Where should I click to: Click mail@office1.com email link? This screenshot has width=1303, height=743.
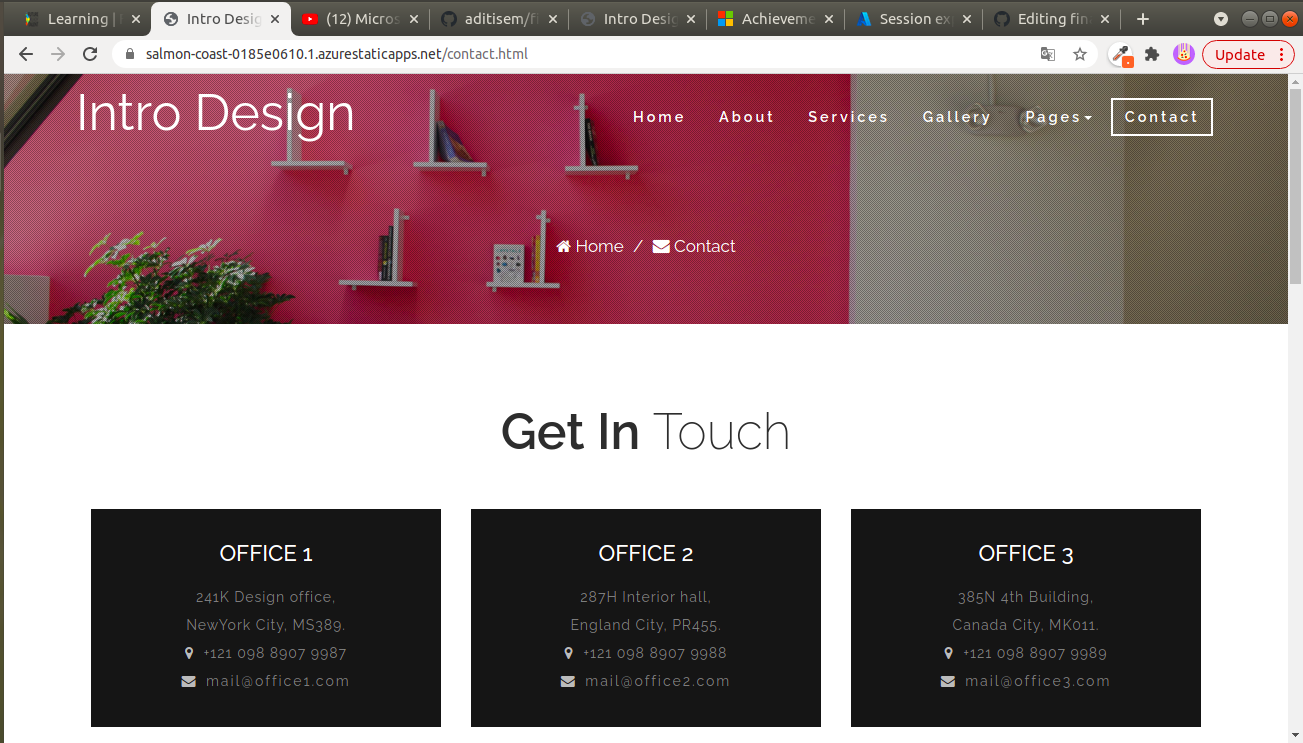click(x=278, y=681)
